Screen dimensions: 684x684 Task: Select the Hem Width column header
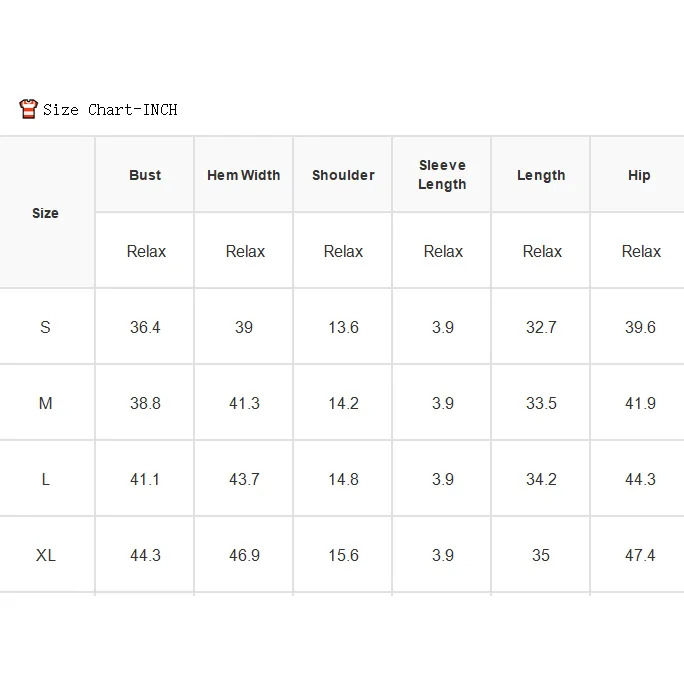(x=243, y=175)
